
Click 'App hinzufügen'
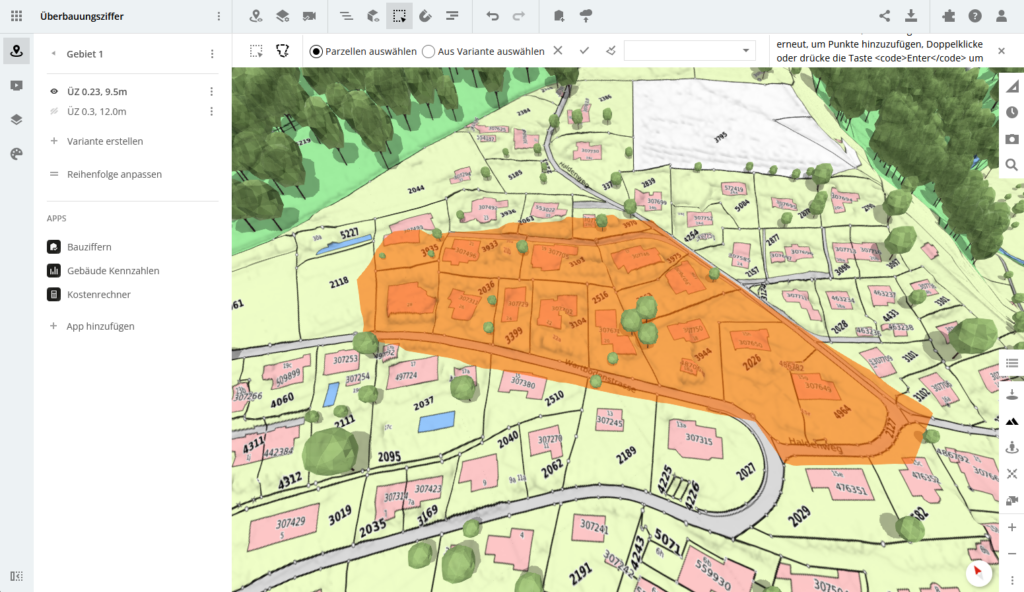pyautogui.click(x=100, y=326)
